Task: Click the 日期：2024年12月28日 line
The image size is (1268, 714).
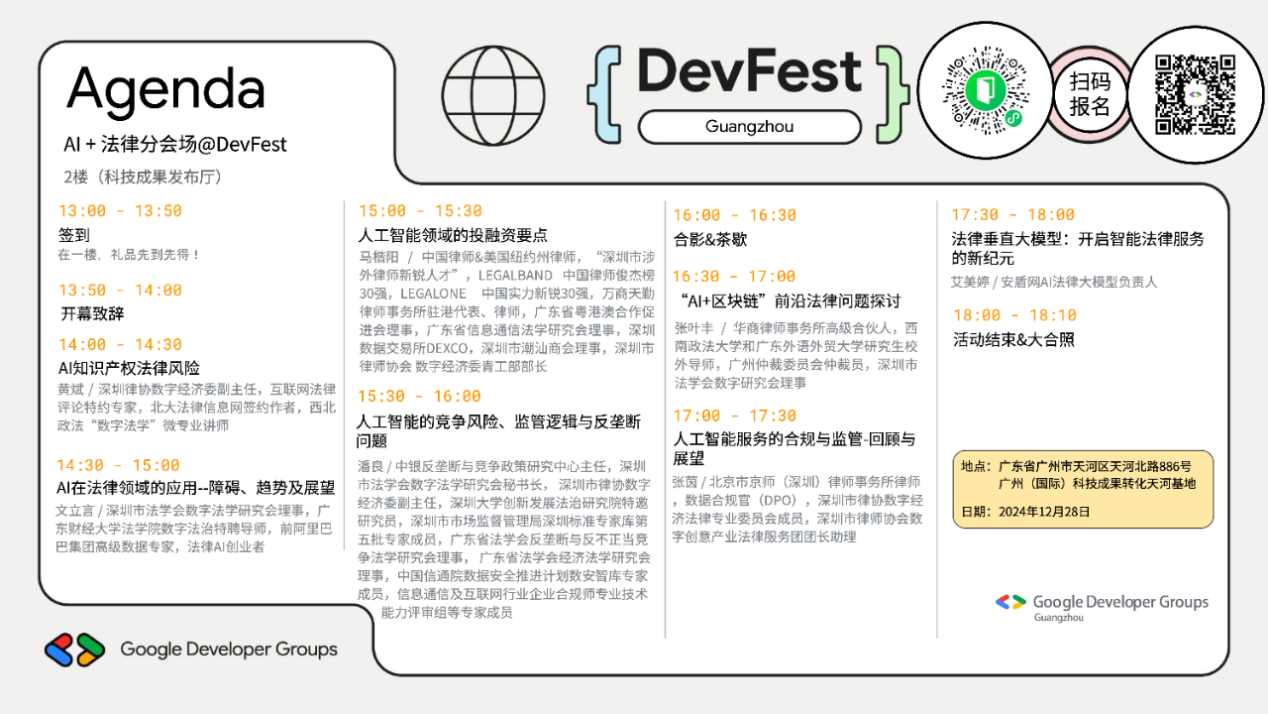Action: point(1026,511)
